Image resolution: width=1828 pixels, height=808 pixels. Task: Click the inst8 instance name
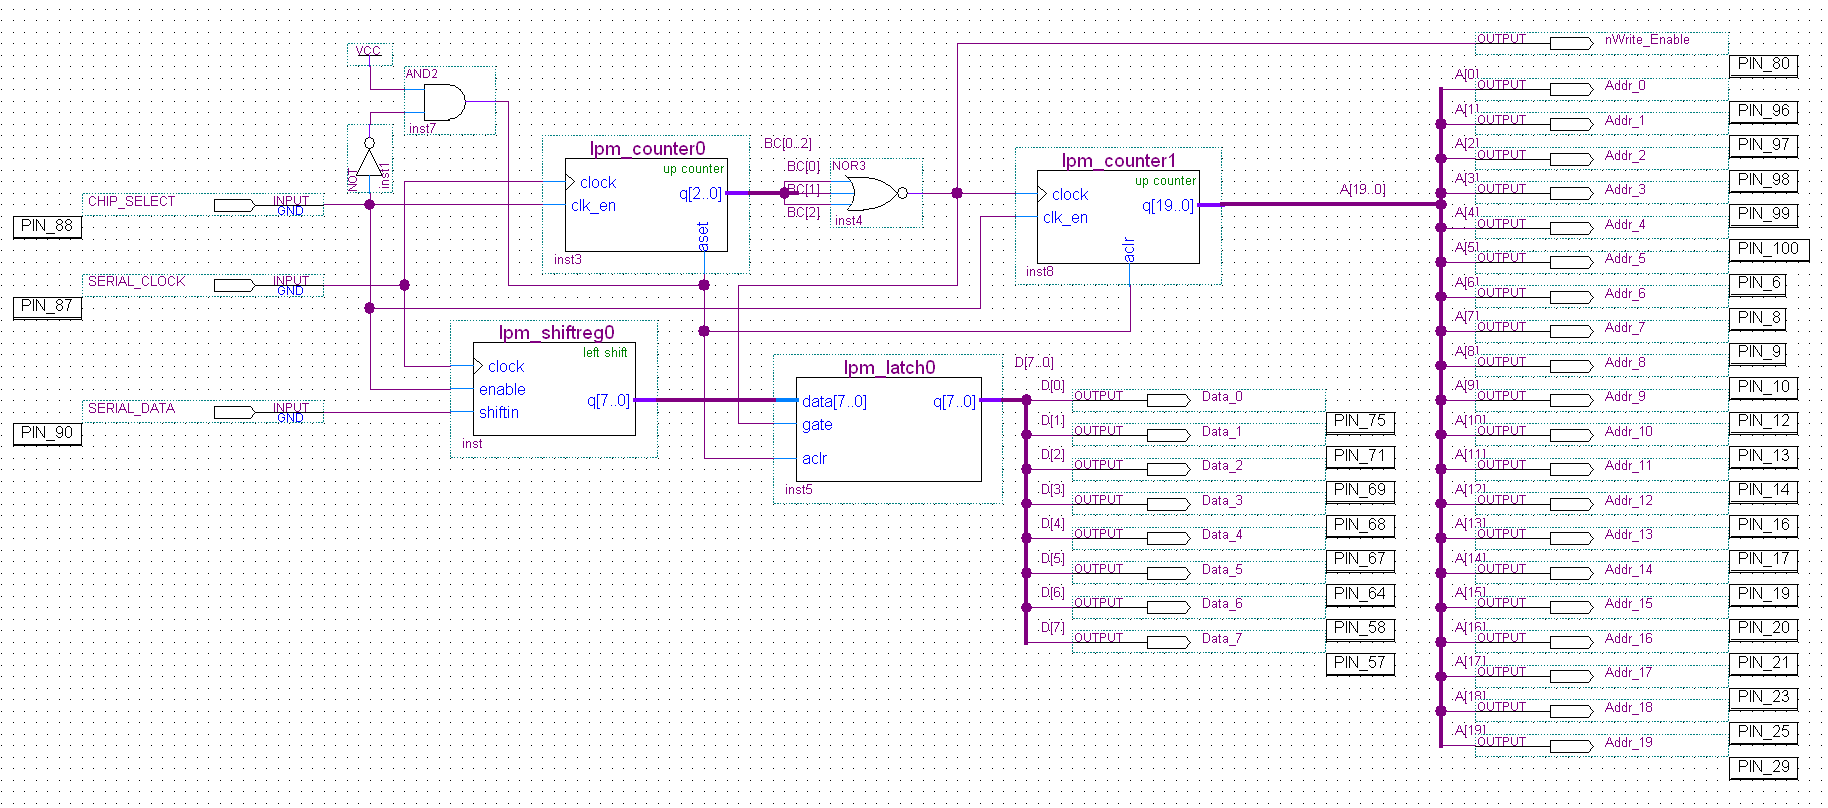(1040, 272)
